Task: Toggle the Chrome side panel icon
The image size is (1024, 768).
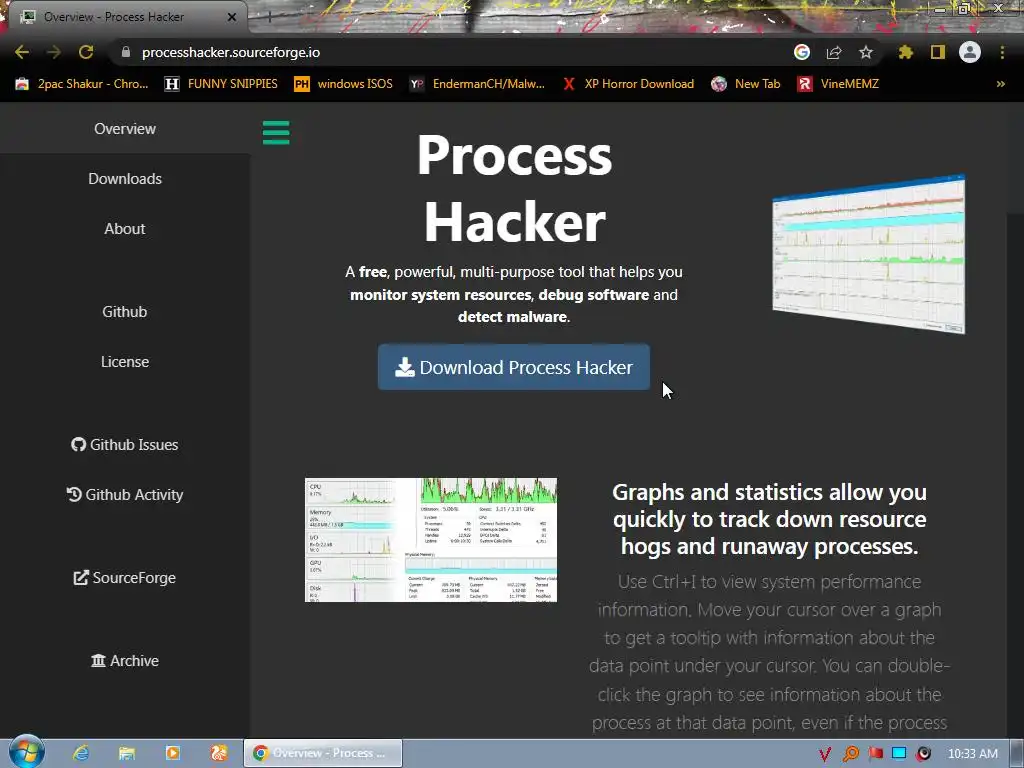Action: [938, 52]
